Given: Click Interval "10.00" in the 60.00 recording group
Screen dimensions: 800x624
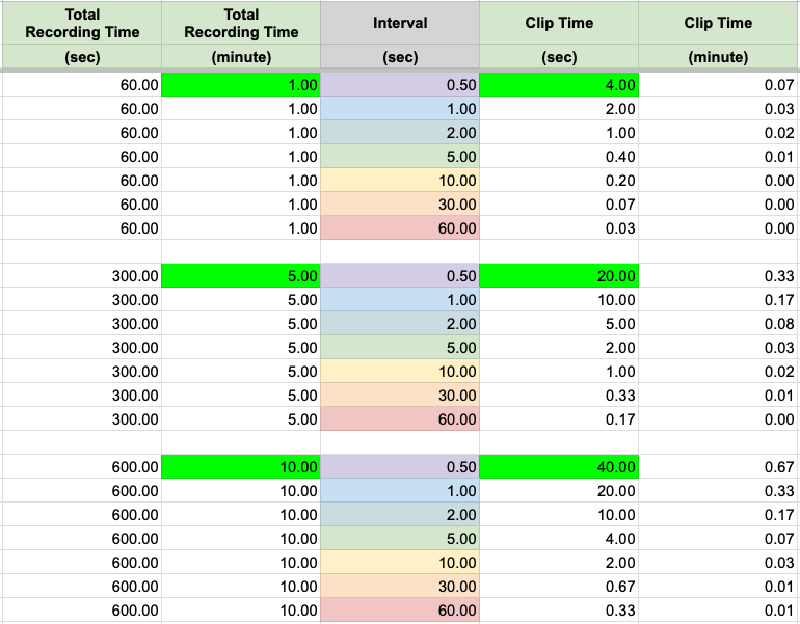Looking at the screenshot, I should [400, 181].
